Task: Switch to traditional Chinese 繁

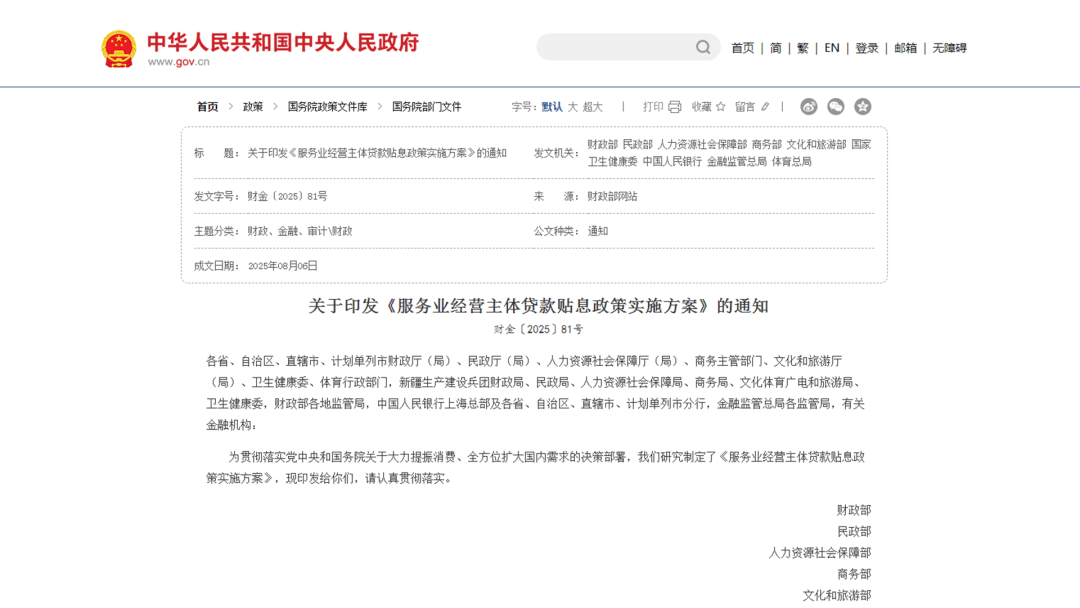Action: pyautogui.click(x=802, y=48)
